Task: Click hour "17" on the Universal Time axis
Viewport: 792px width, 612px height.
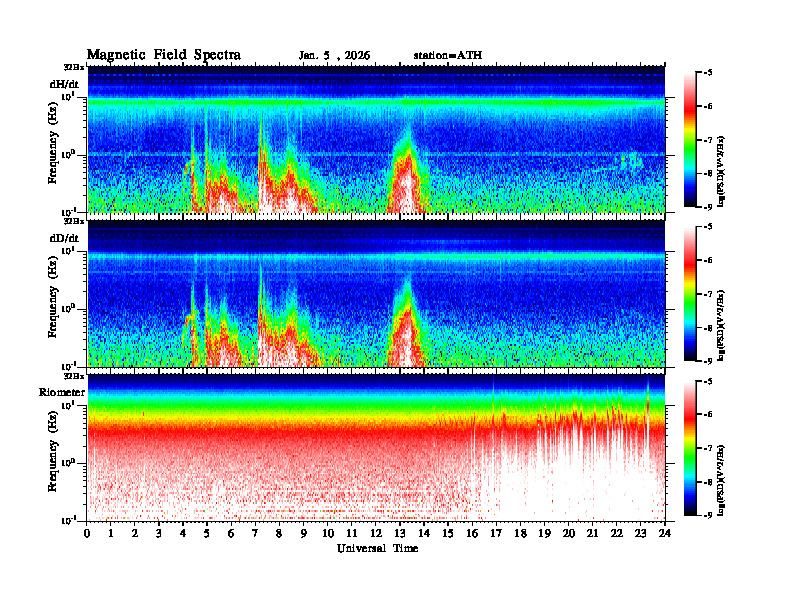Action: click(496, 534)
